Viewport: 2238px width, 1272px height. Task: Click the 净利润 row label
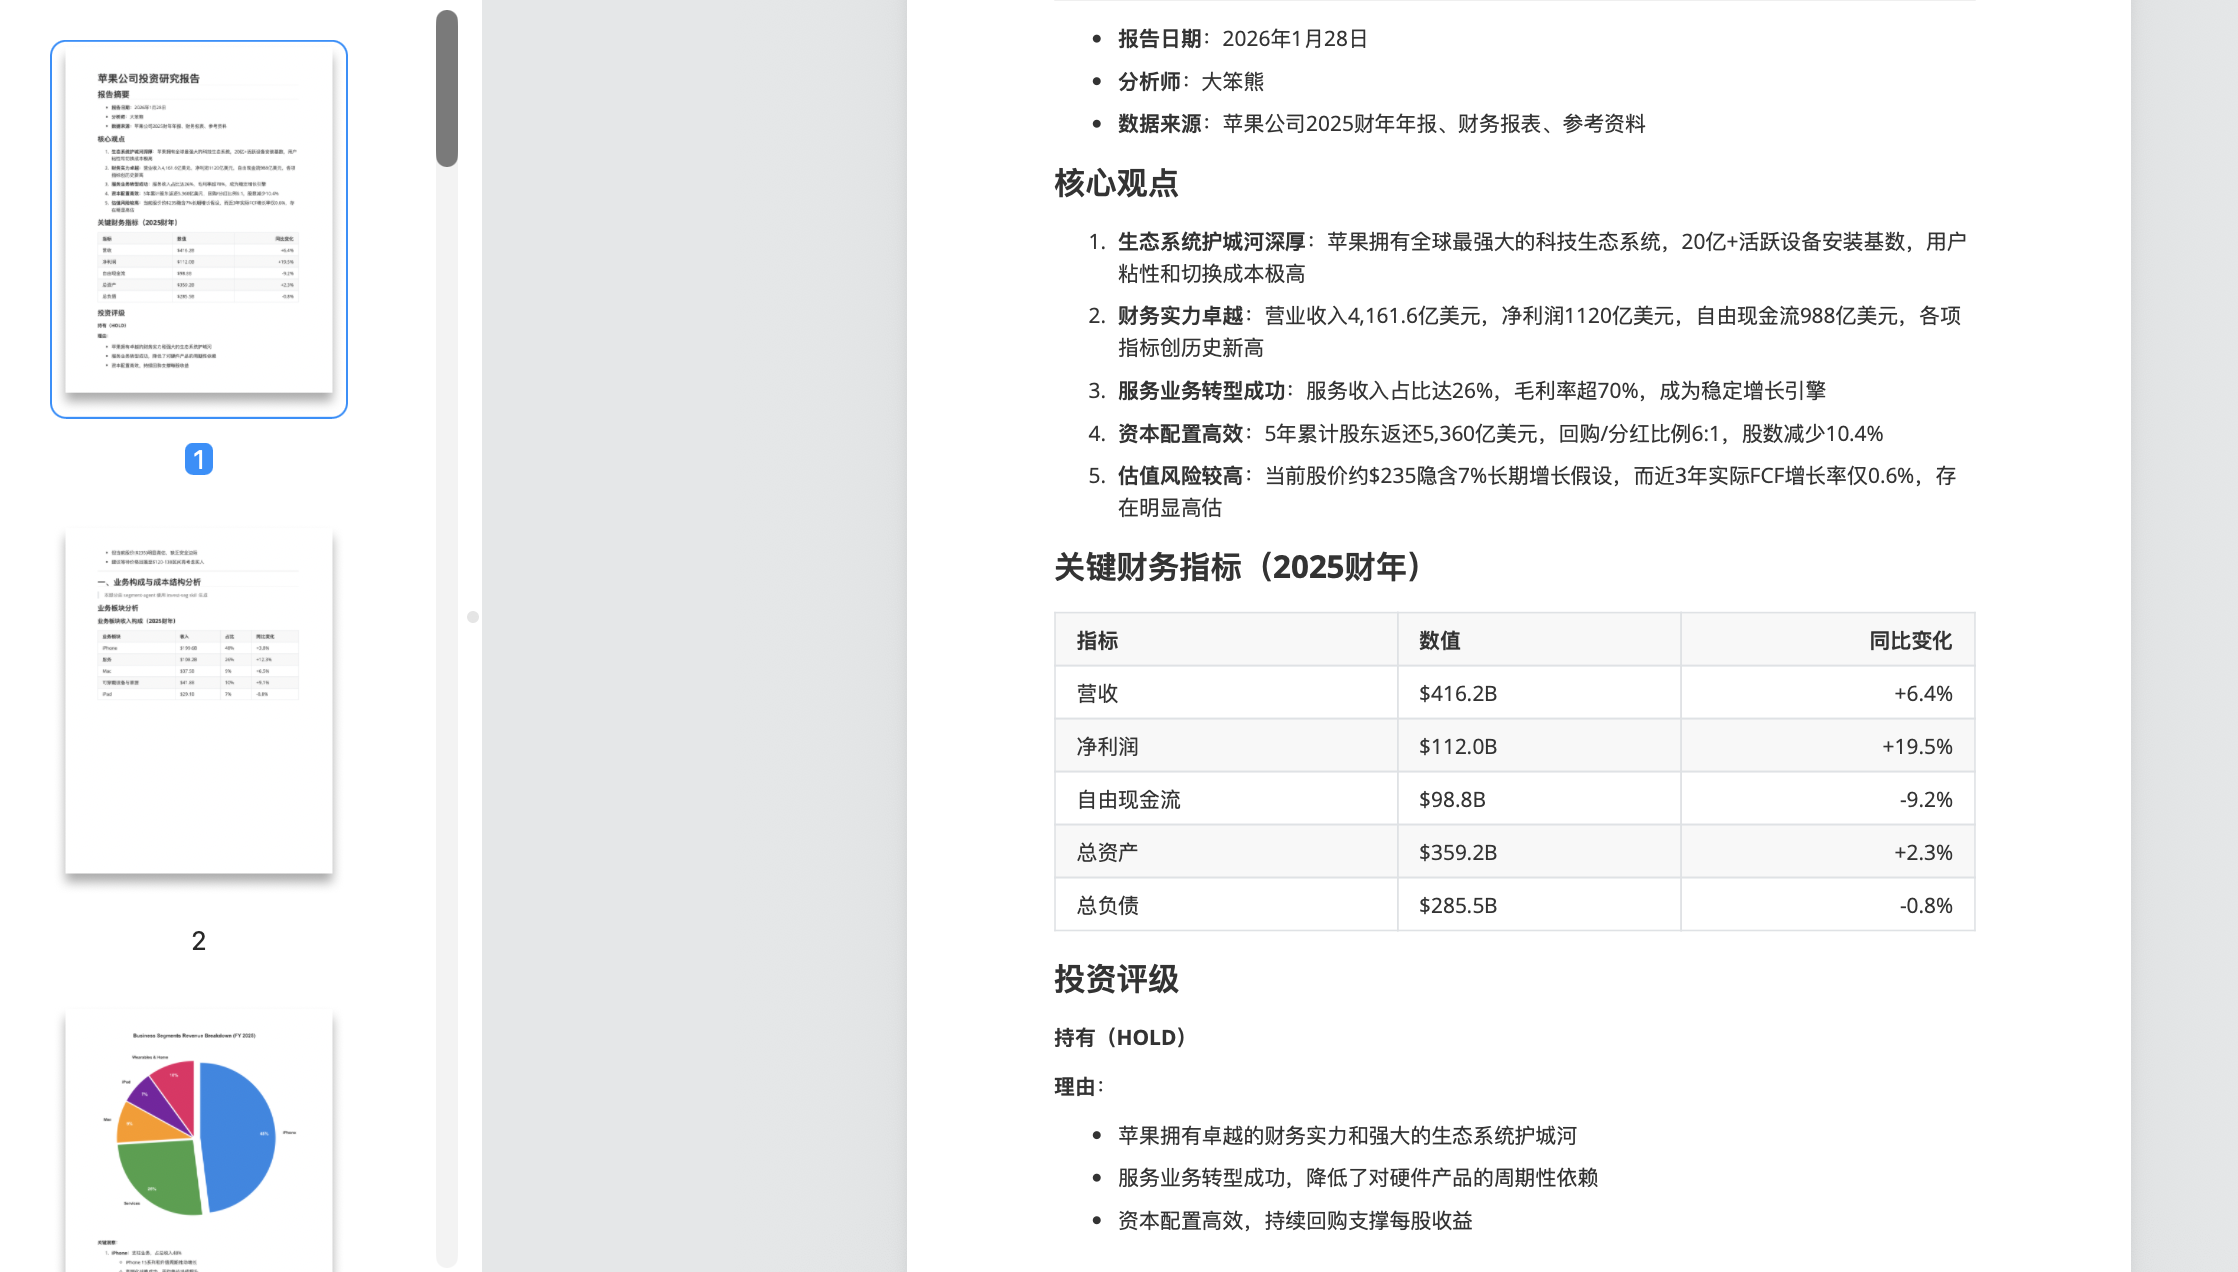pyautogui.click(x=1107, y=747)
